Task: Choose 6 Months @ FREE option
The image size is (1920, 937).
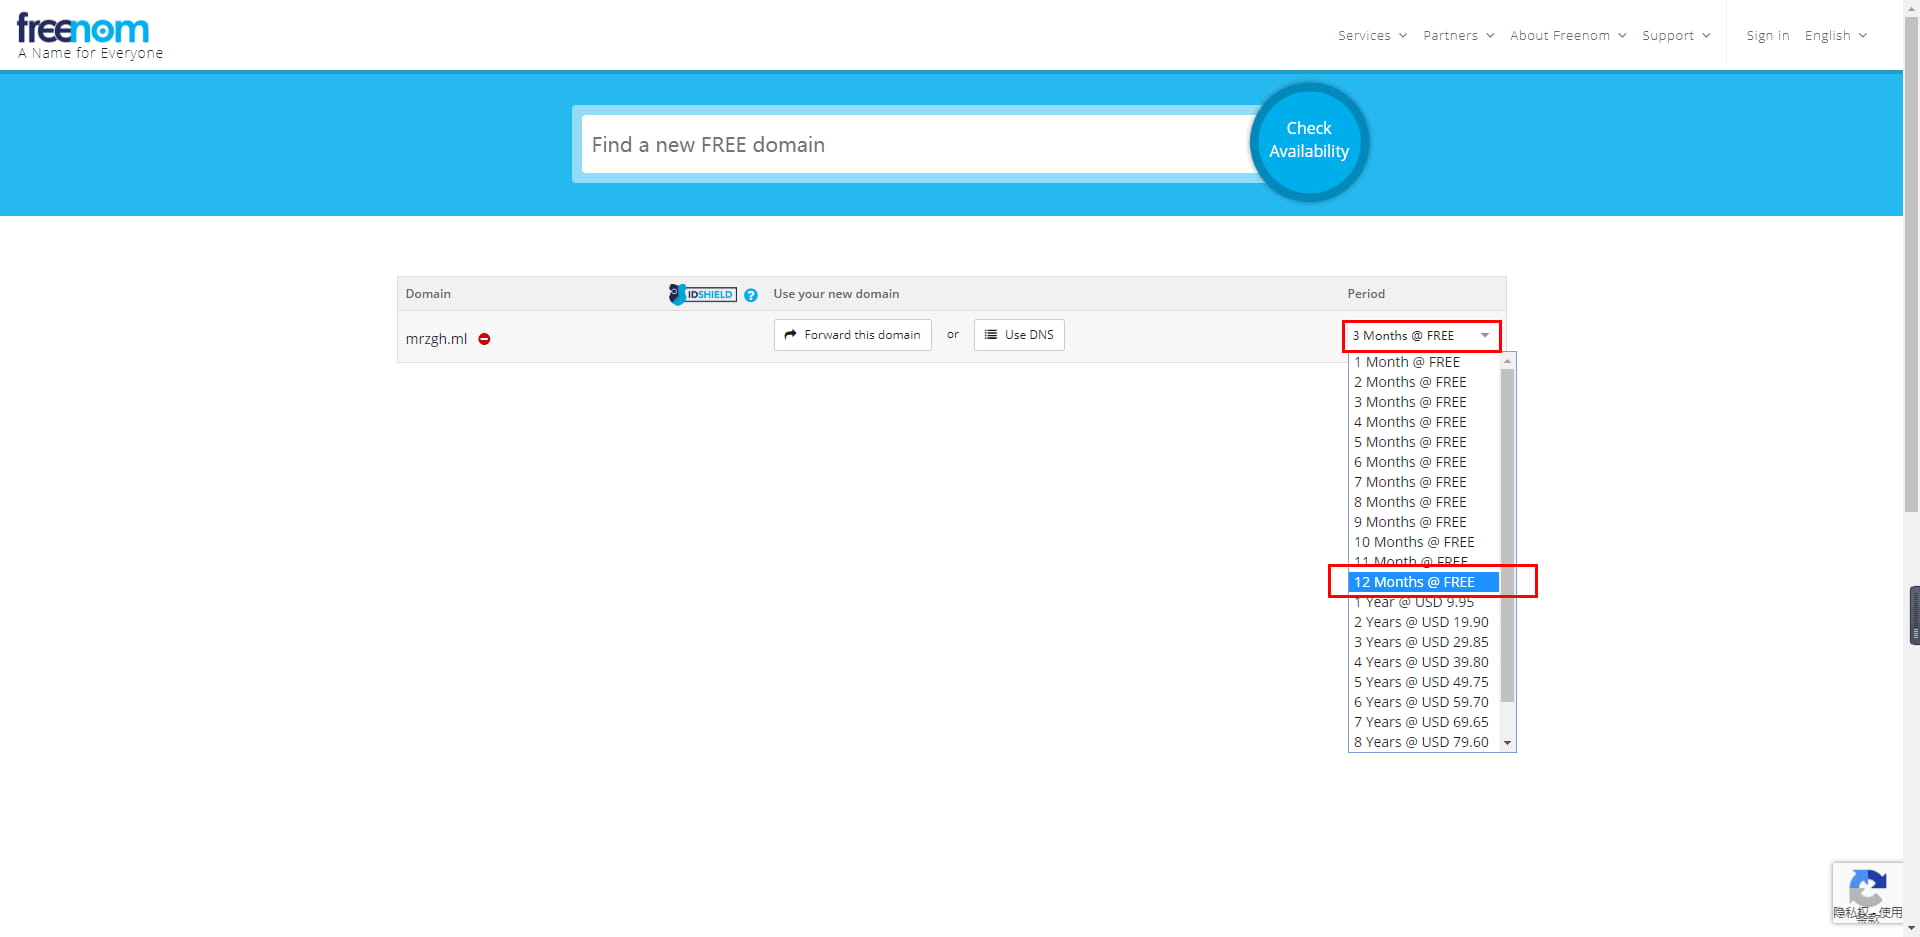Action: tap(1410, 462)
